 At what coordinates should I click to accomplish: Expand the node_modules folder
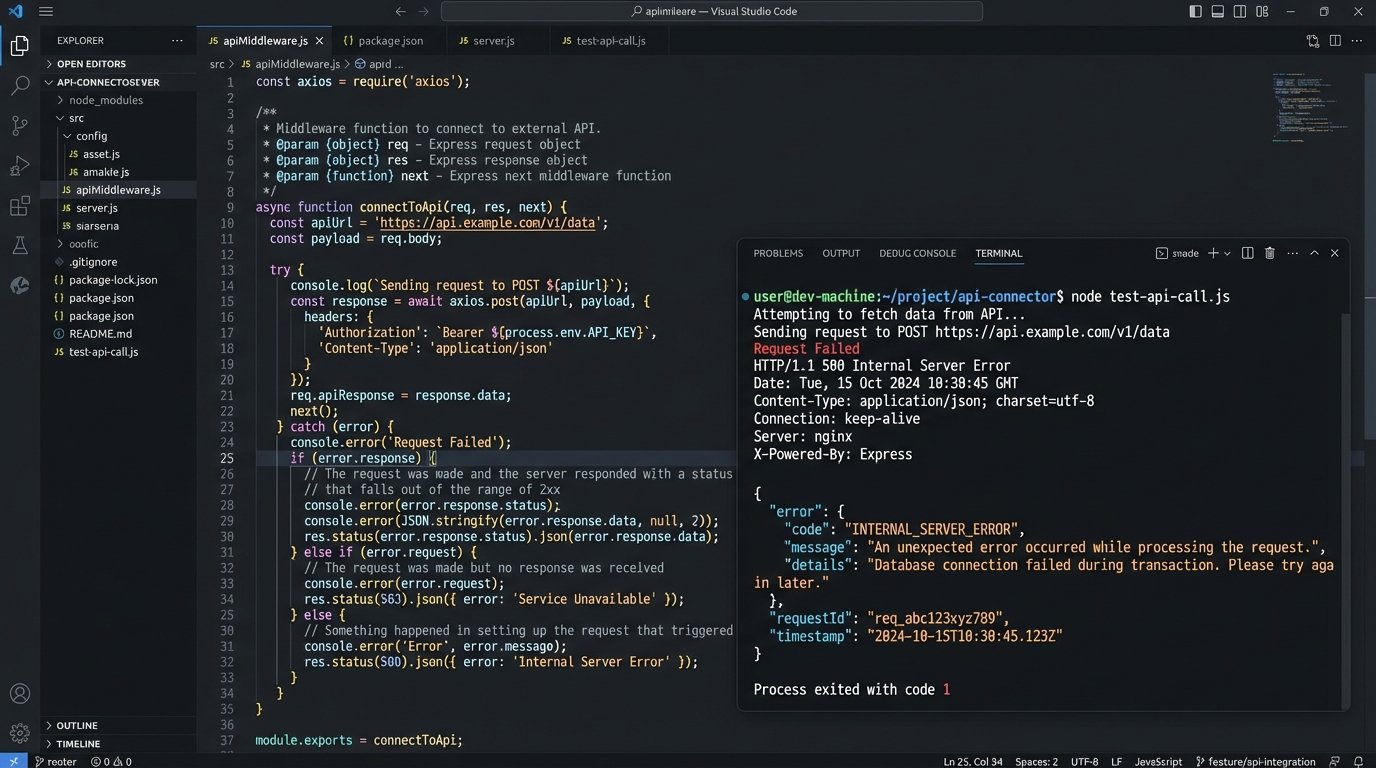click(x=105, y=100)
